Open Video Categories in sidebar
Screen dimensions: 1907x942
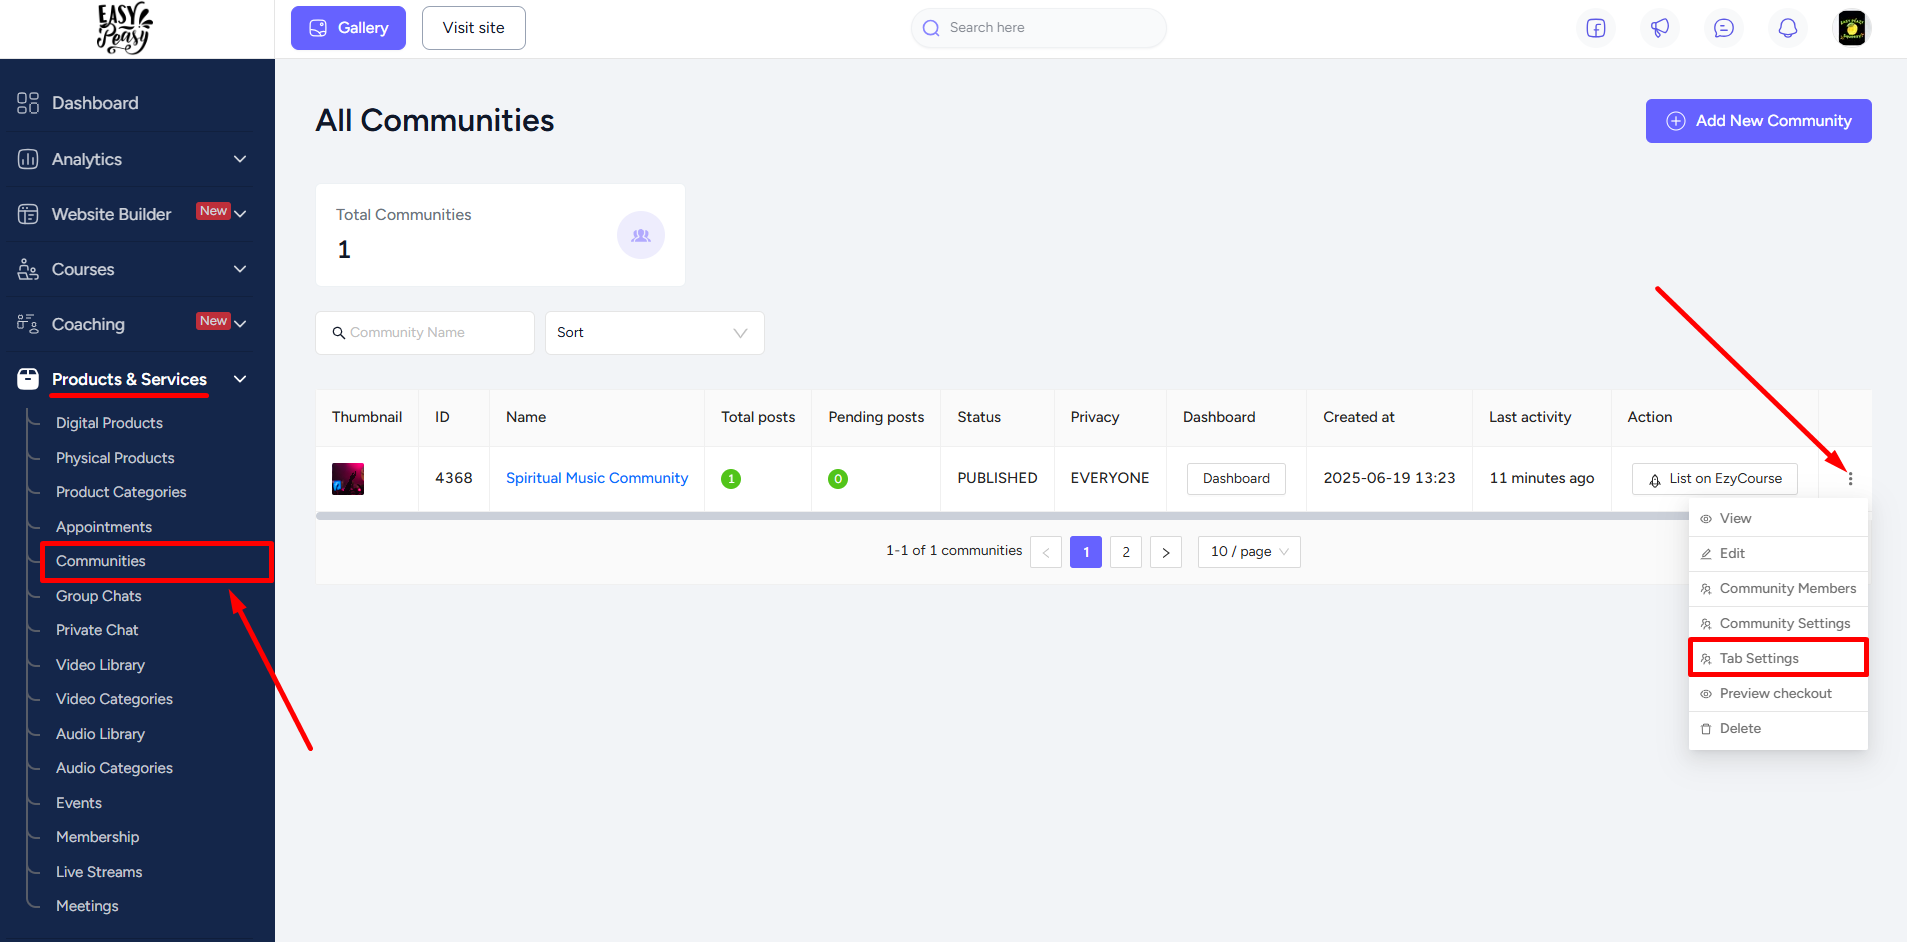[x=114, y=699]
